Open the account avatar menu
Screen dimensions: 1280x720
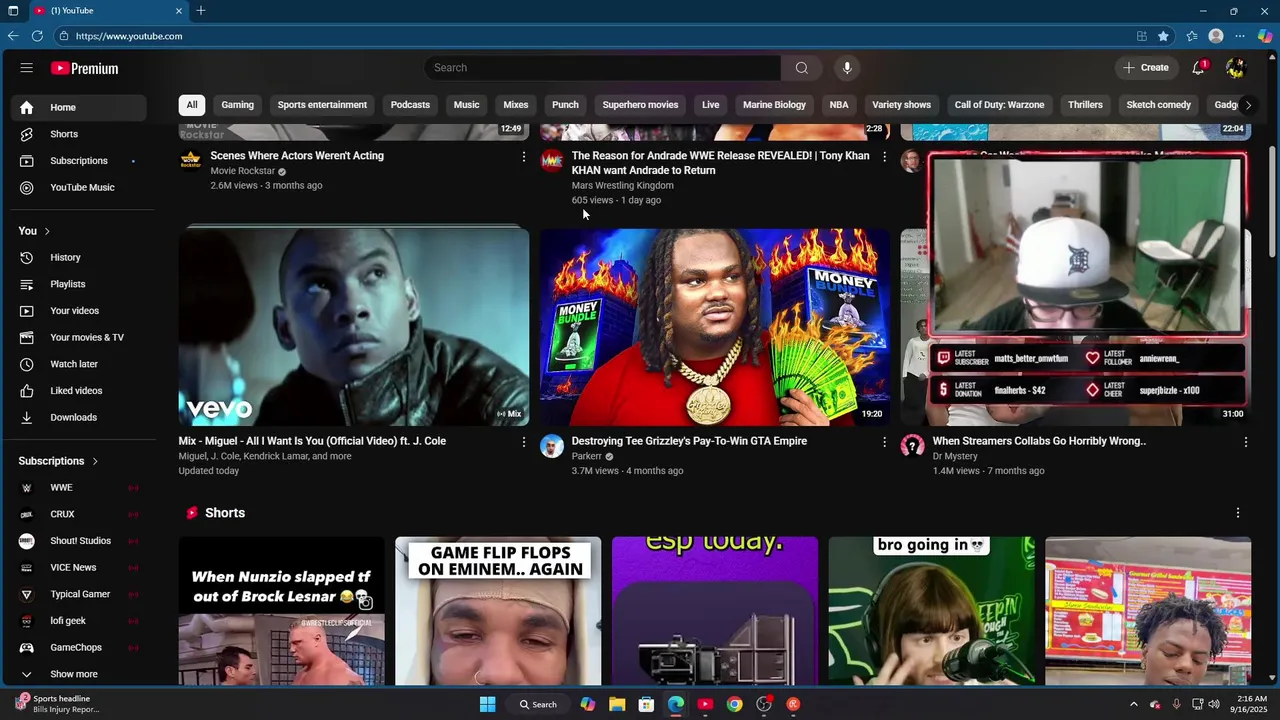tap(1236, 68)
